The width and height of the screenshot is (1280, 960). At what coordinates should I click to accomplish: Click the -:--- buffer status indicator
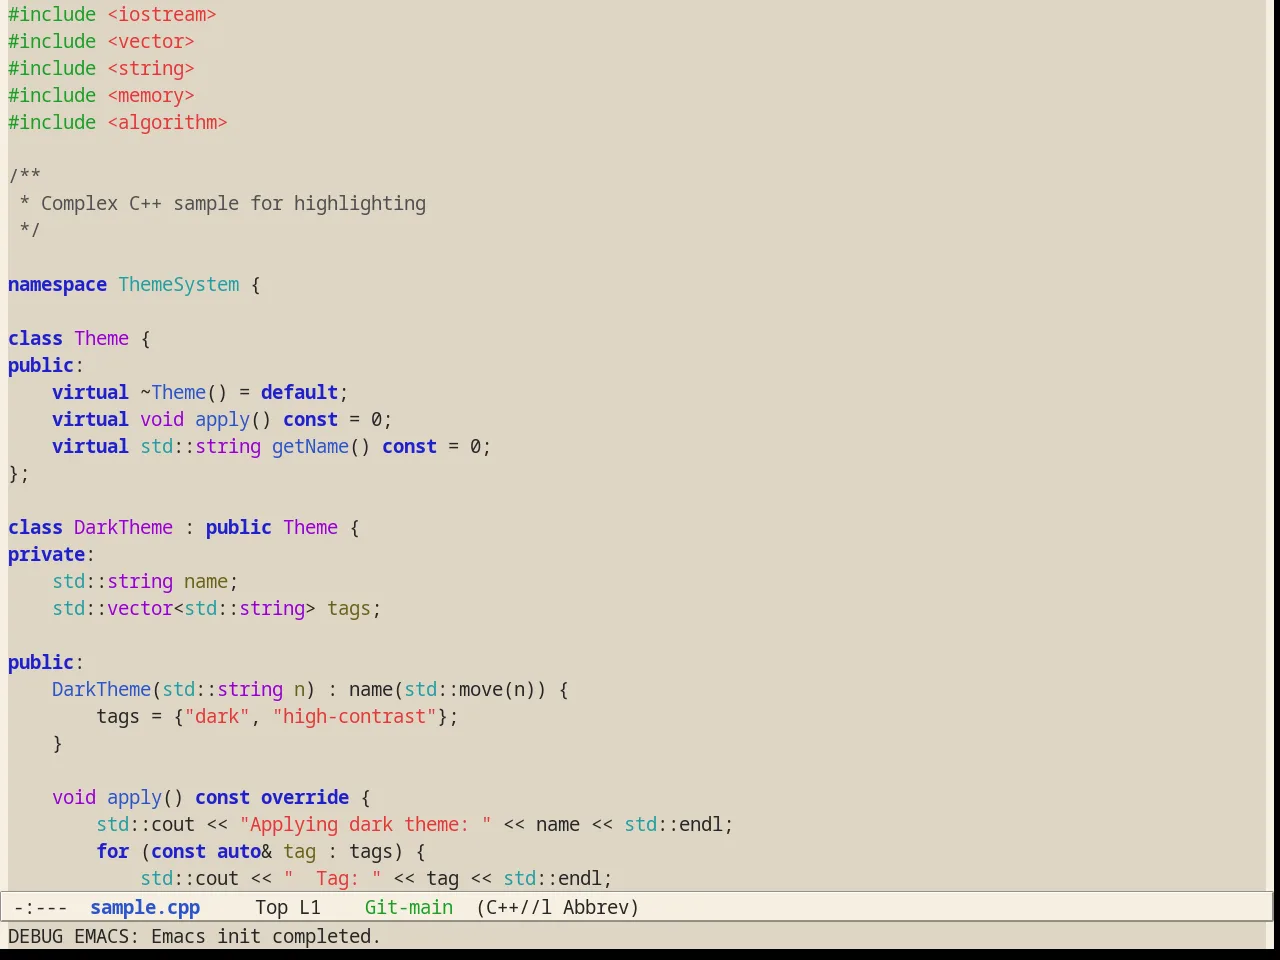click(41, 907)
